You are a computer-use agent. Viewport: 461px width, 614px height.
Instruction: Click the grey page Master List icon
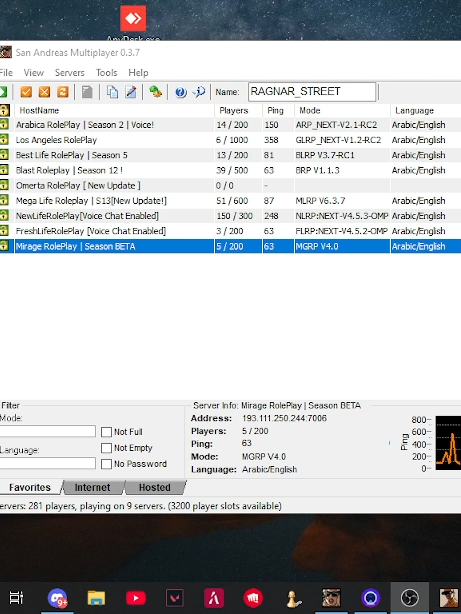click(87, 92)
